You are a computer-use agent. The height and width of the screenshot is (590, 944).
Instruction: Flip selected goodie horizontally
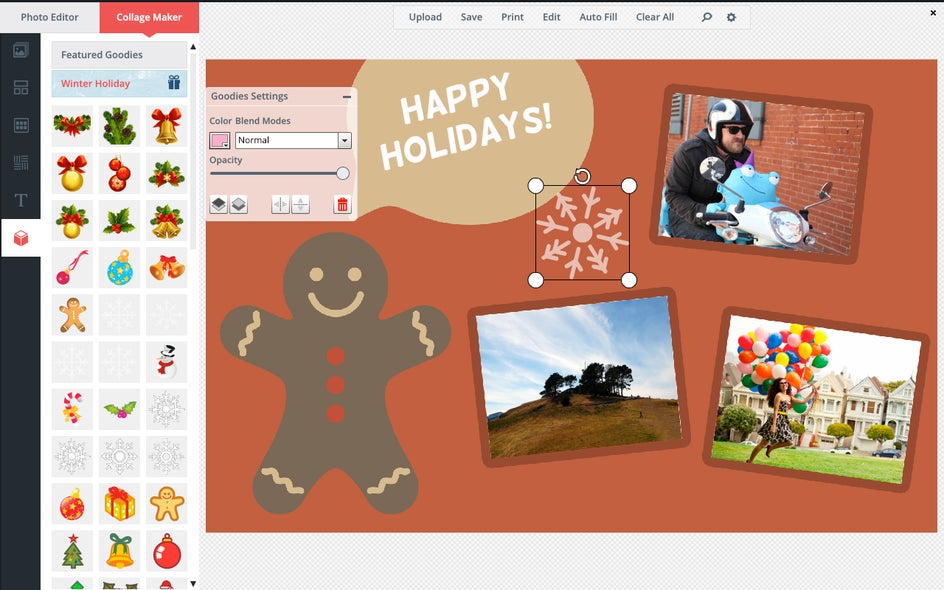point(281,205)
